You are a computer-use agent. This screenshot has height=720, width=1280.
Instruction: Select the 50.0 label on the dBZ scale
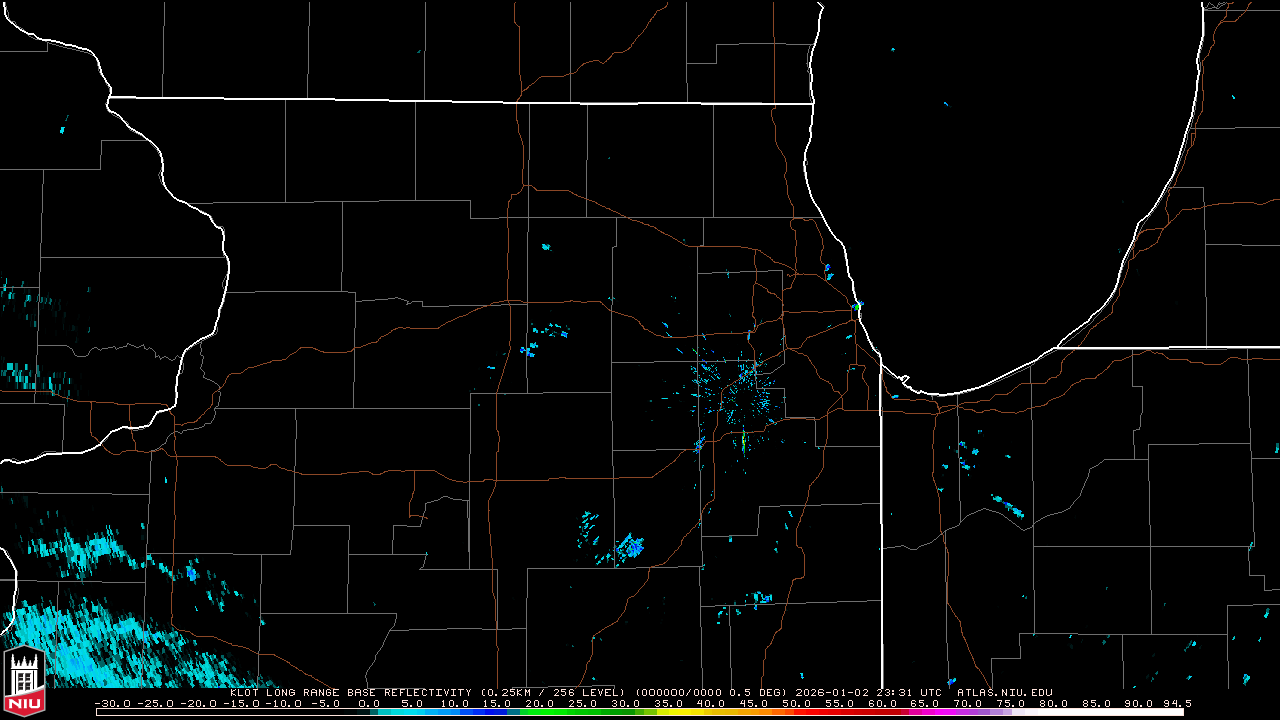(x=795, y=703)
